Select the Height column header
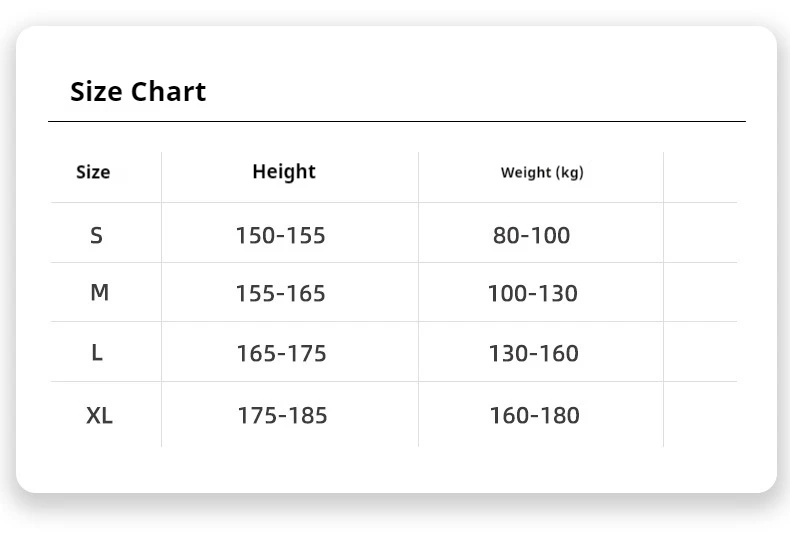Viewport: 790px width, 548px height. (x=283, y=172)
